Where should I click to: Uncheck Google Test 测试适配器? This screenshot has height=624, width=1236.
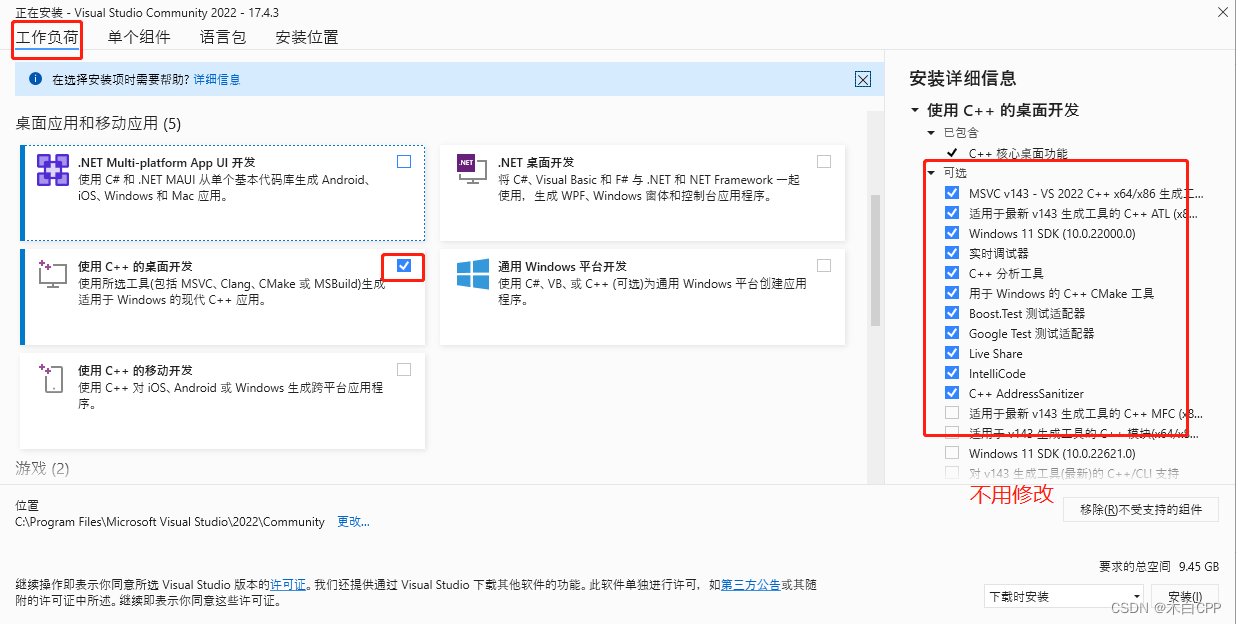point(952,333)
